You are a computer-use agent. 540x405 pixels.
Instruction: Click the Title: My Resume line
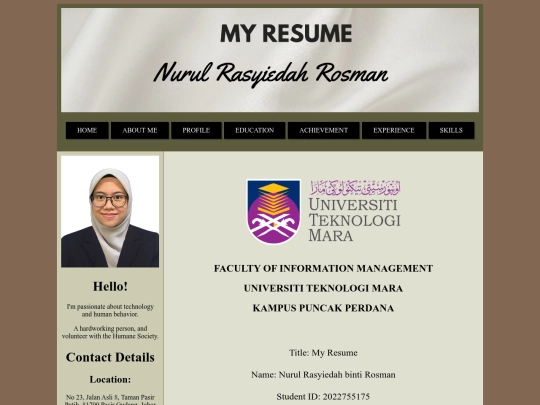point(323,353)
